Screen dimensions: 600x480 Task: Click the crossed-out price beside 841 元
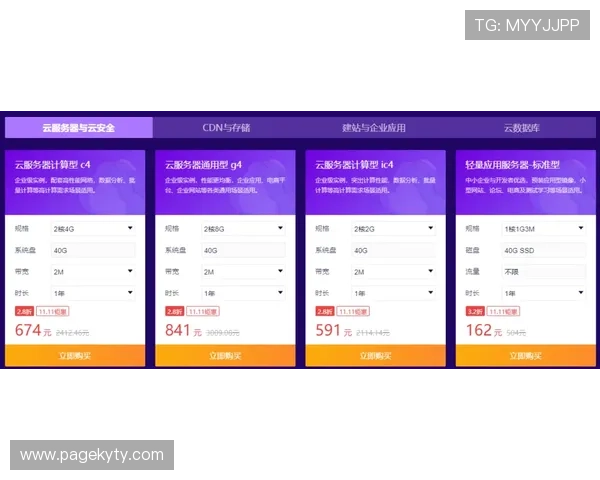click(223, 333)
